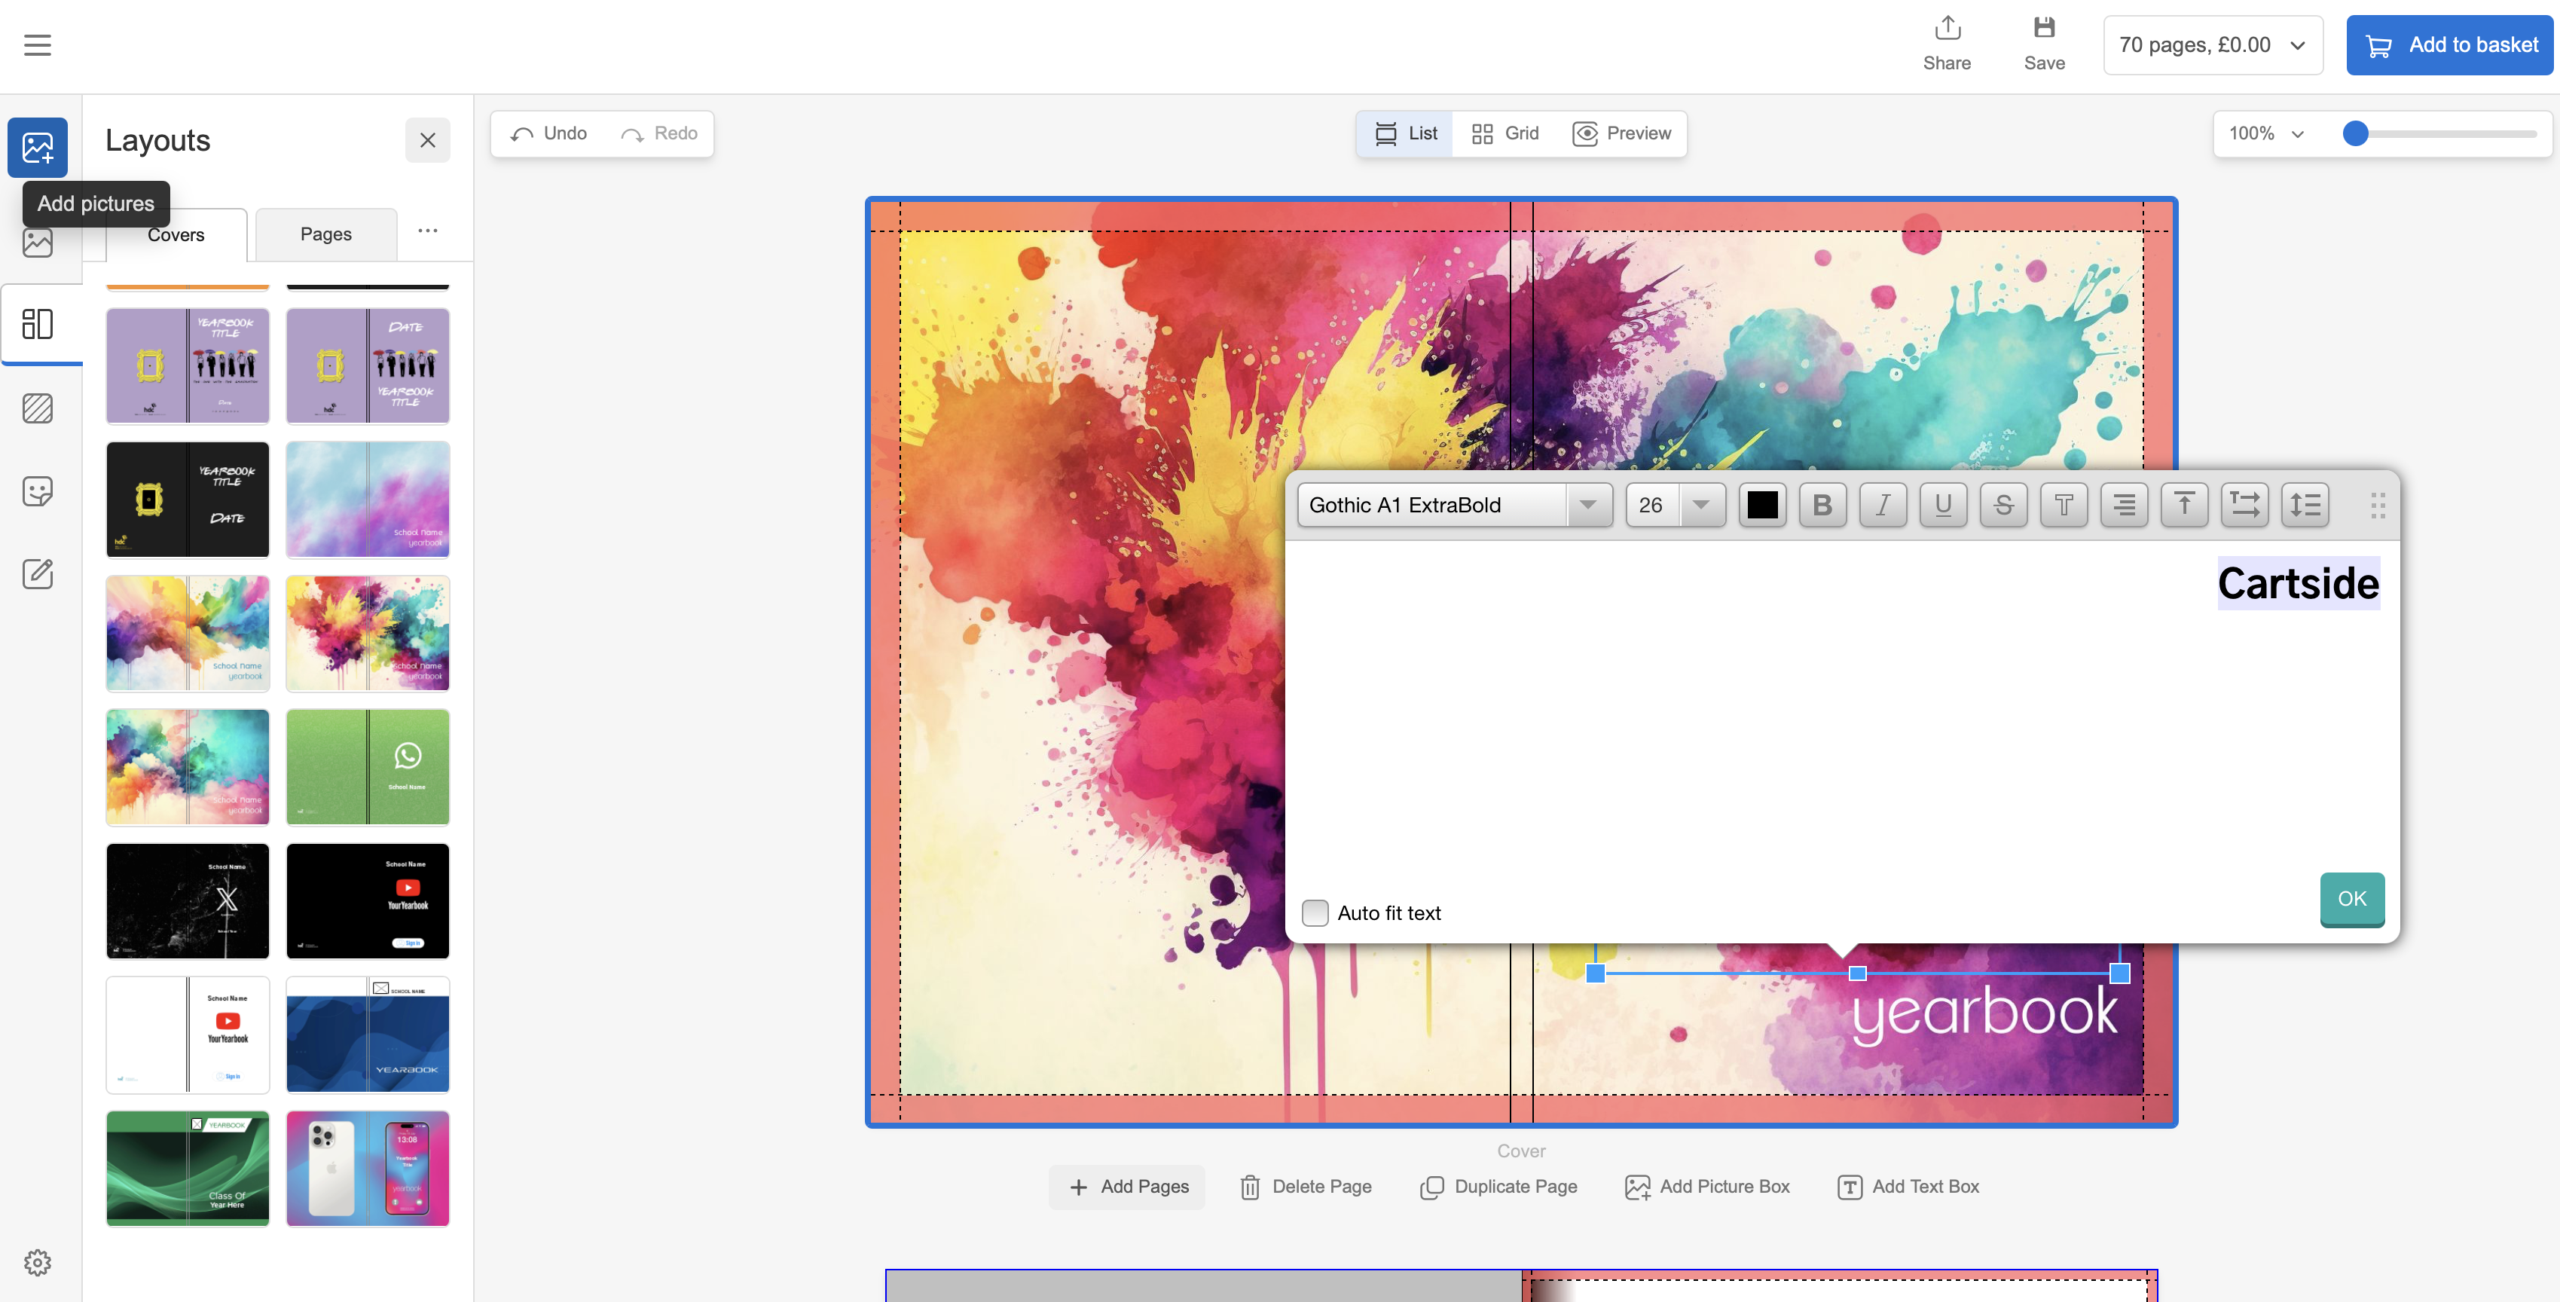2560x1302 pixels.
Task: Click the OK button in the text editor
Action: click(2351, 898)
